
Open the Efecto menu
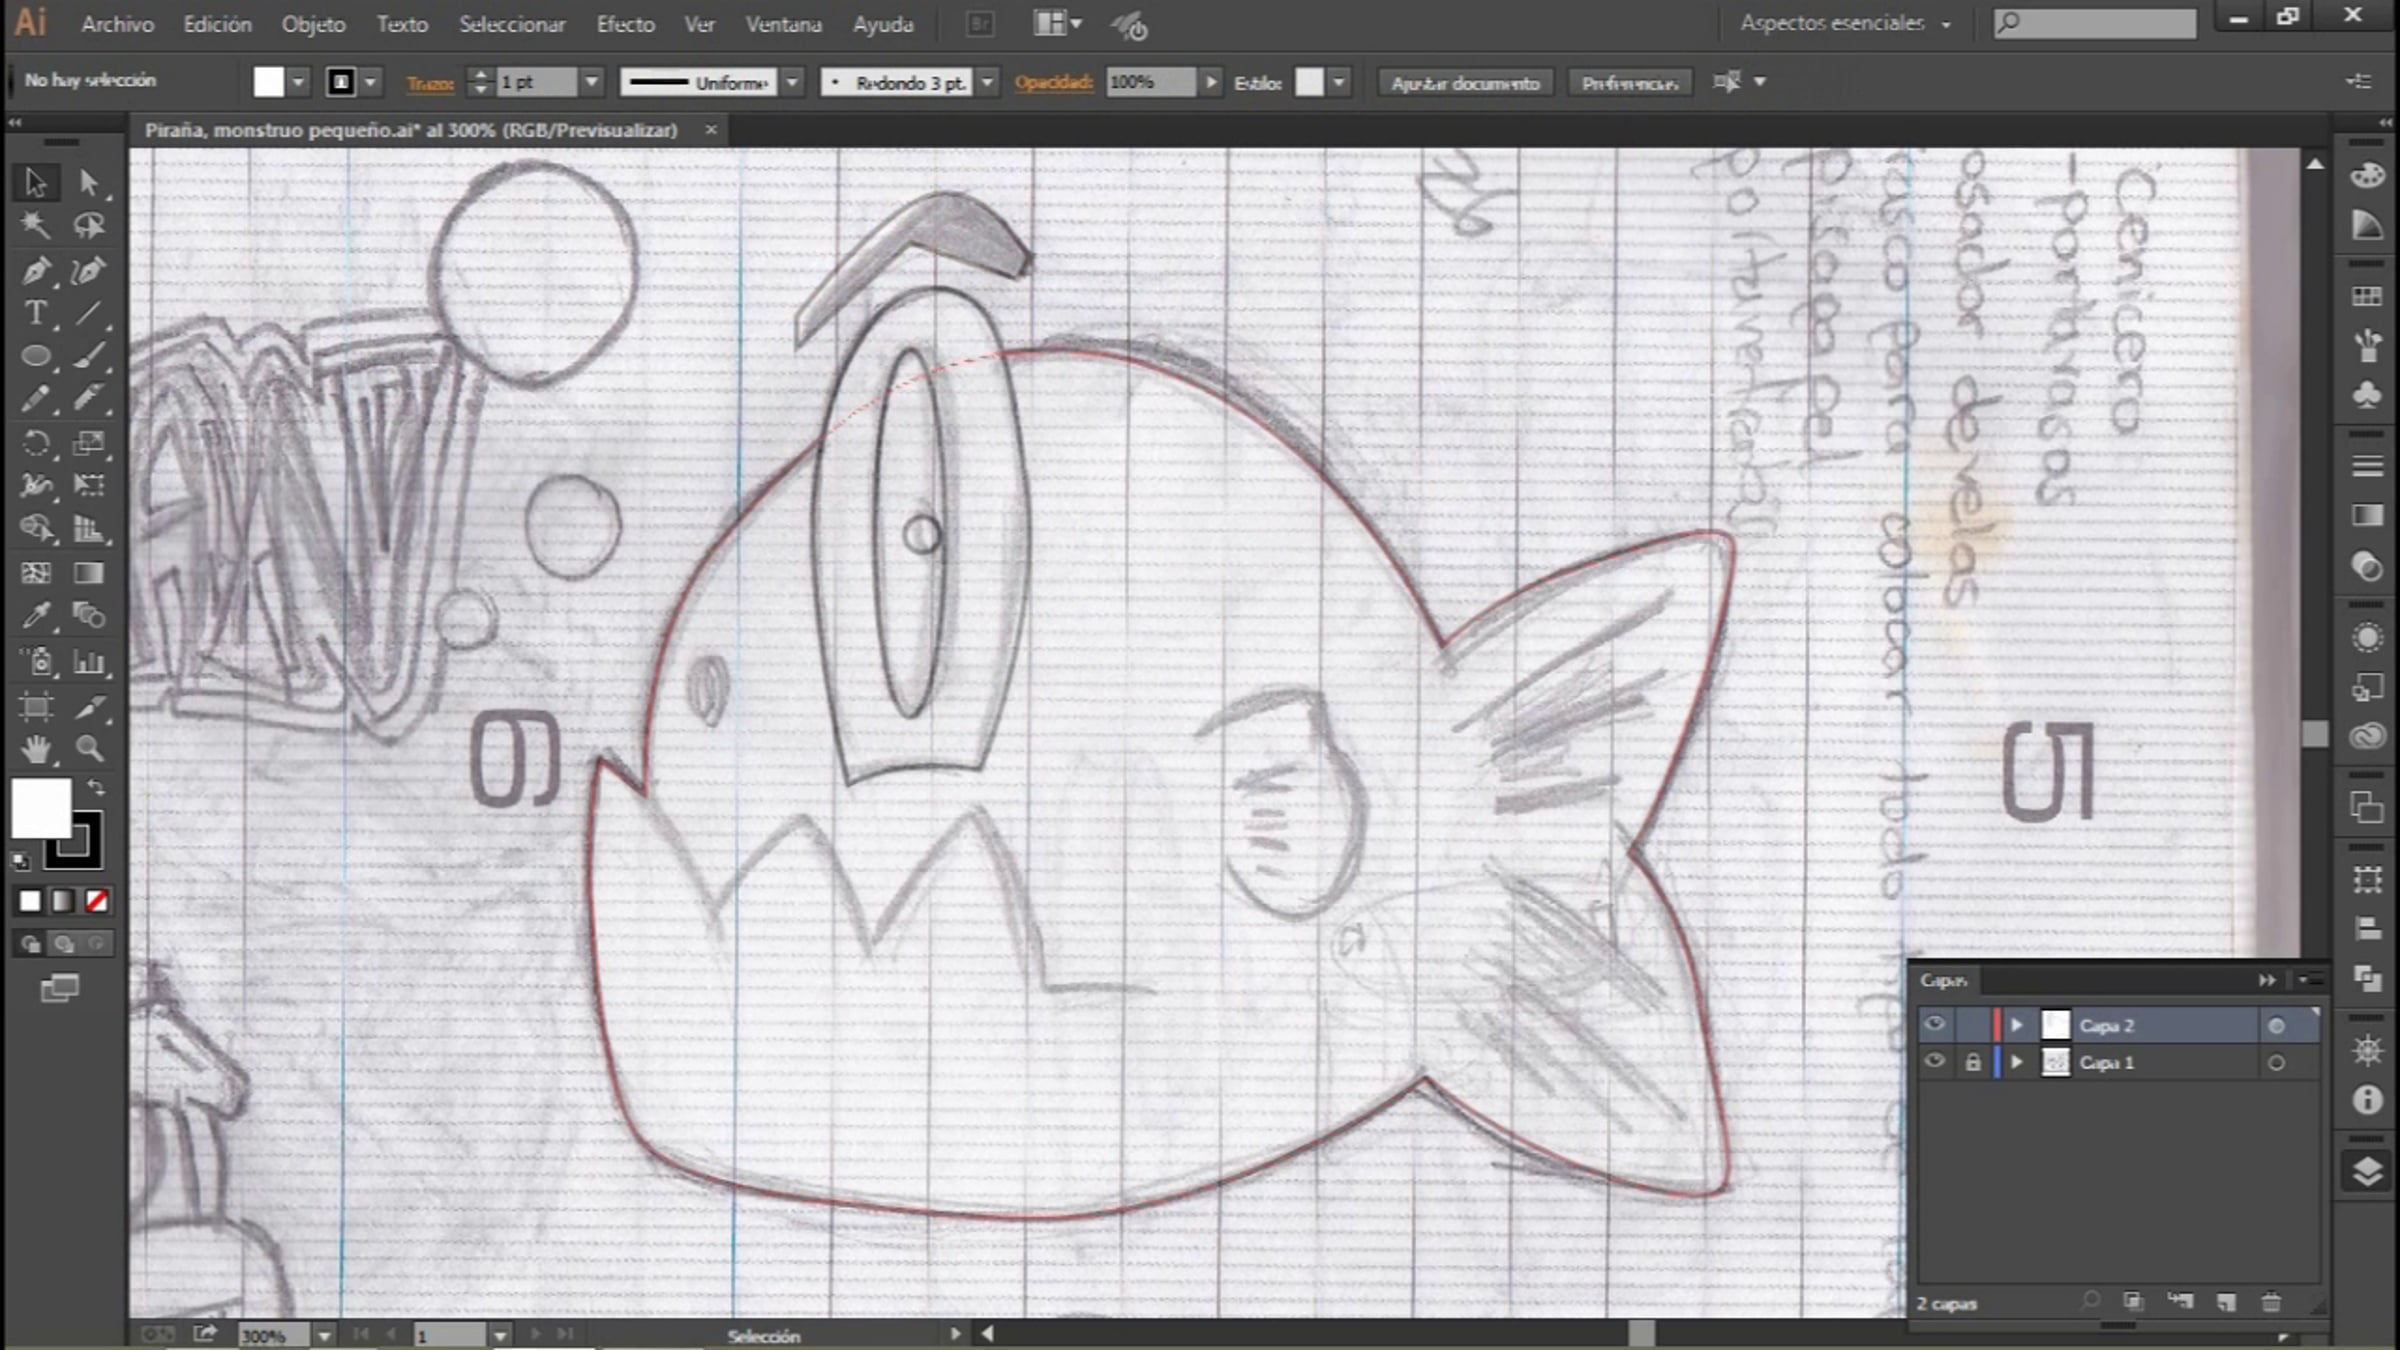coord(625,24)
